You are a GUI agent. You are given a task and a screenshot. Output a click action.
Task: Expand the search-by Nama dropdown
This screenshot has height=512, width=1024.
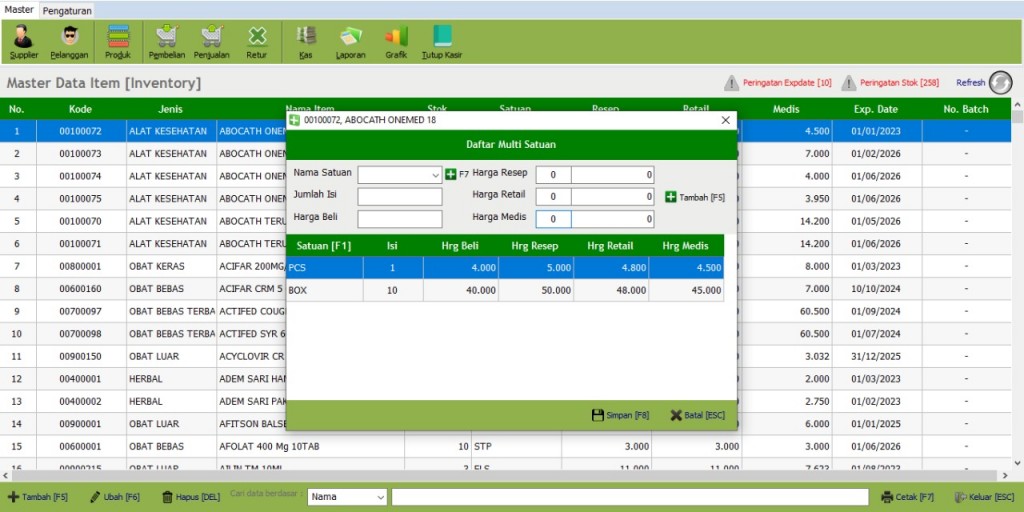(379, 497)
